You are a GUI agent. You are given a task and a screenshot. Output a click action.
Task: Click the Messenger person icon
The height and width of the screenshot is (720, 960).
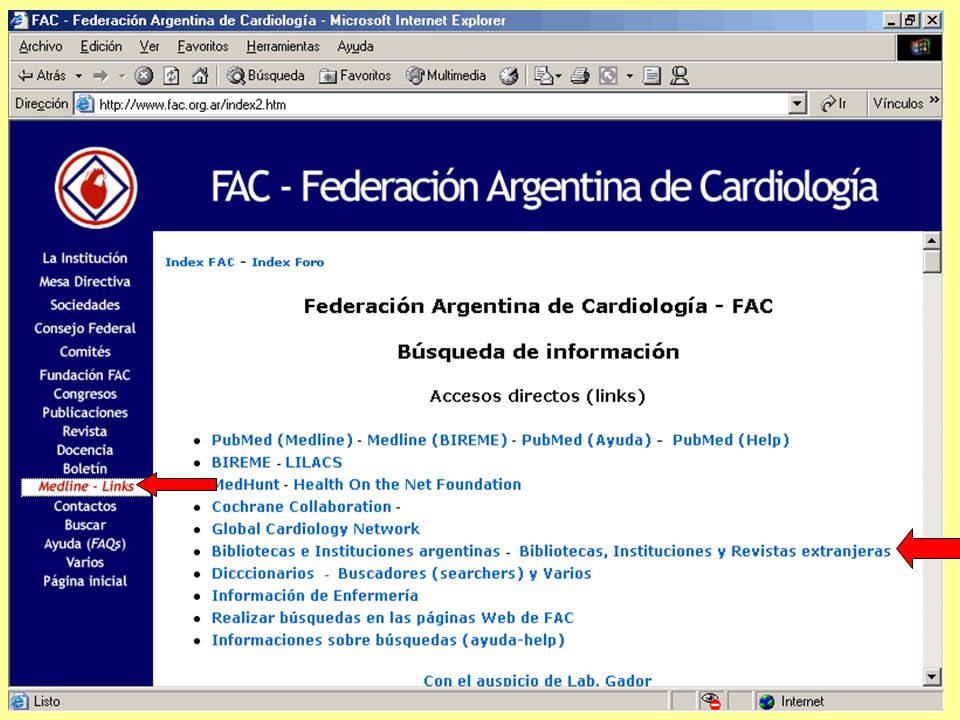(x=679, y=76)
